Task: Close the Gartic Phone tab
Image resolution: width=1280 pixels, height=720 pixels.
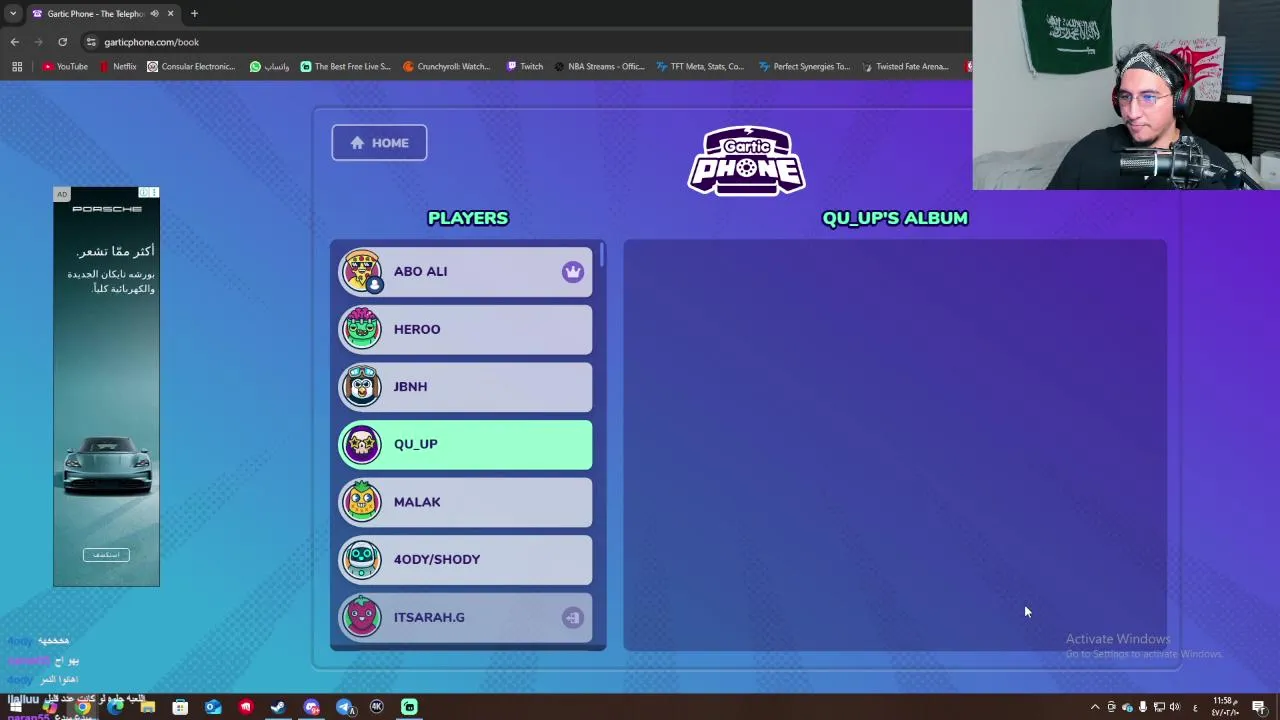Action: pos(170,14)
